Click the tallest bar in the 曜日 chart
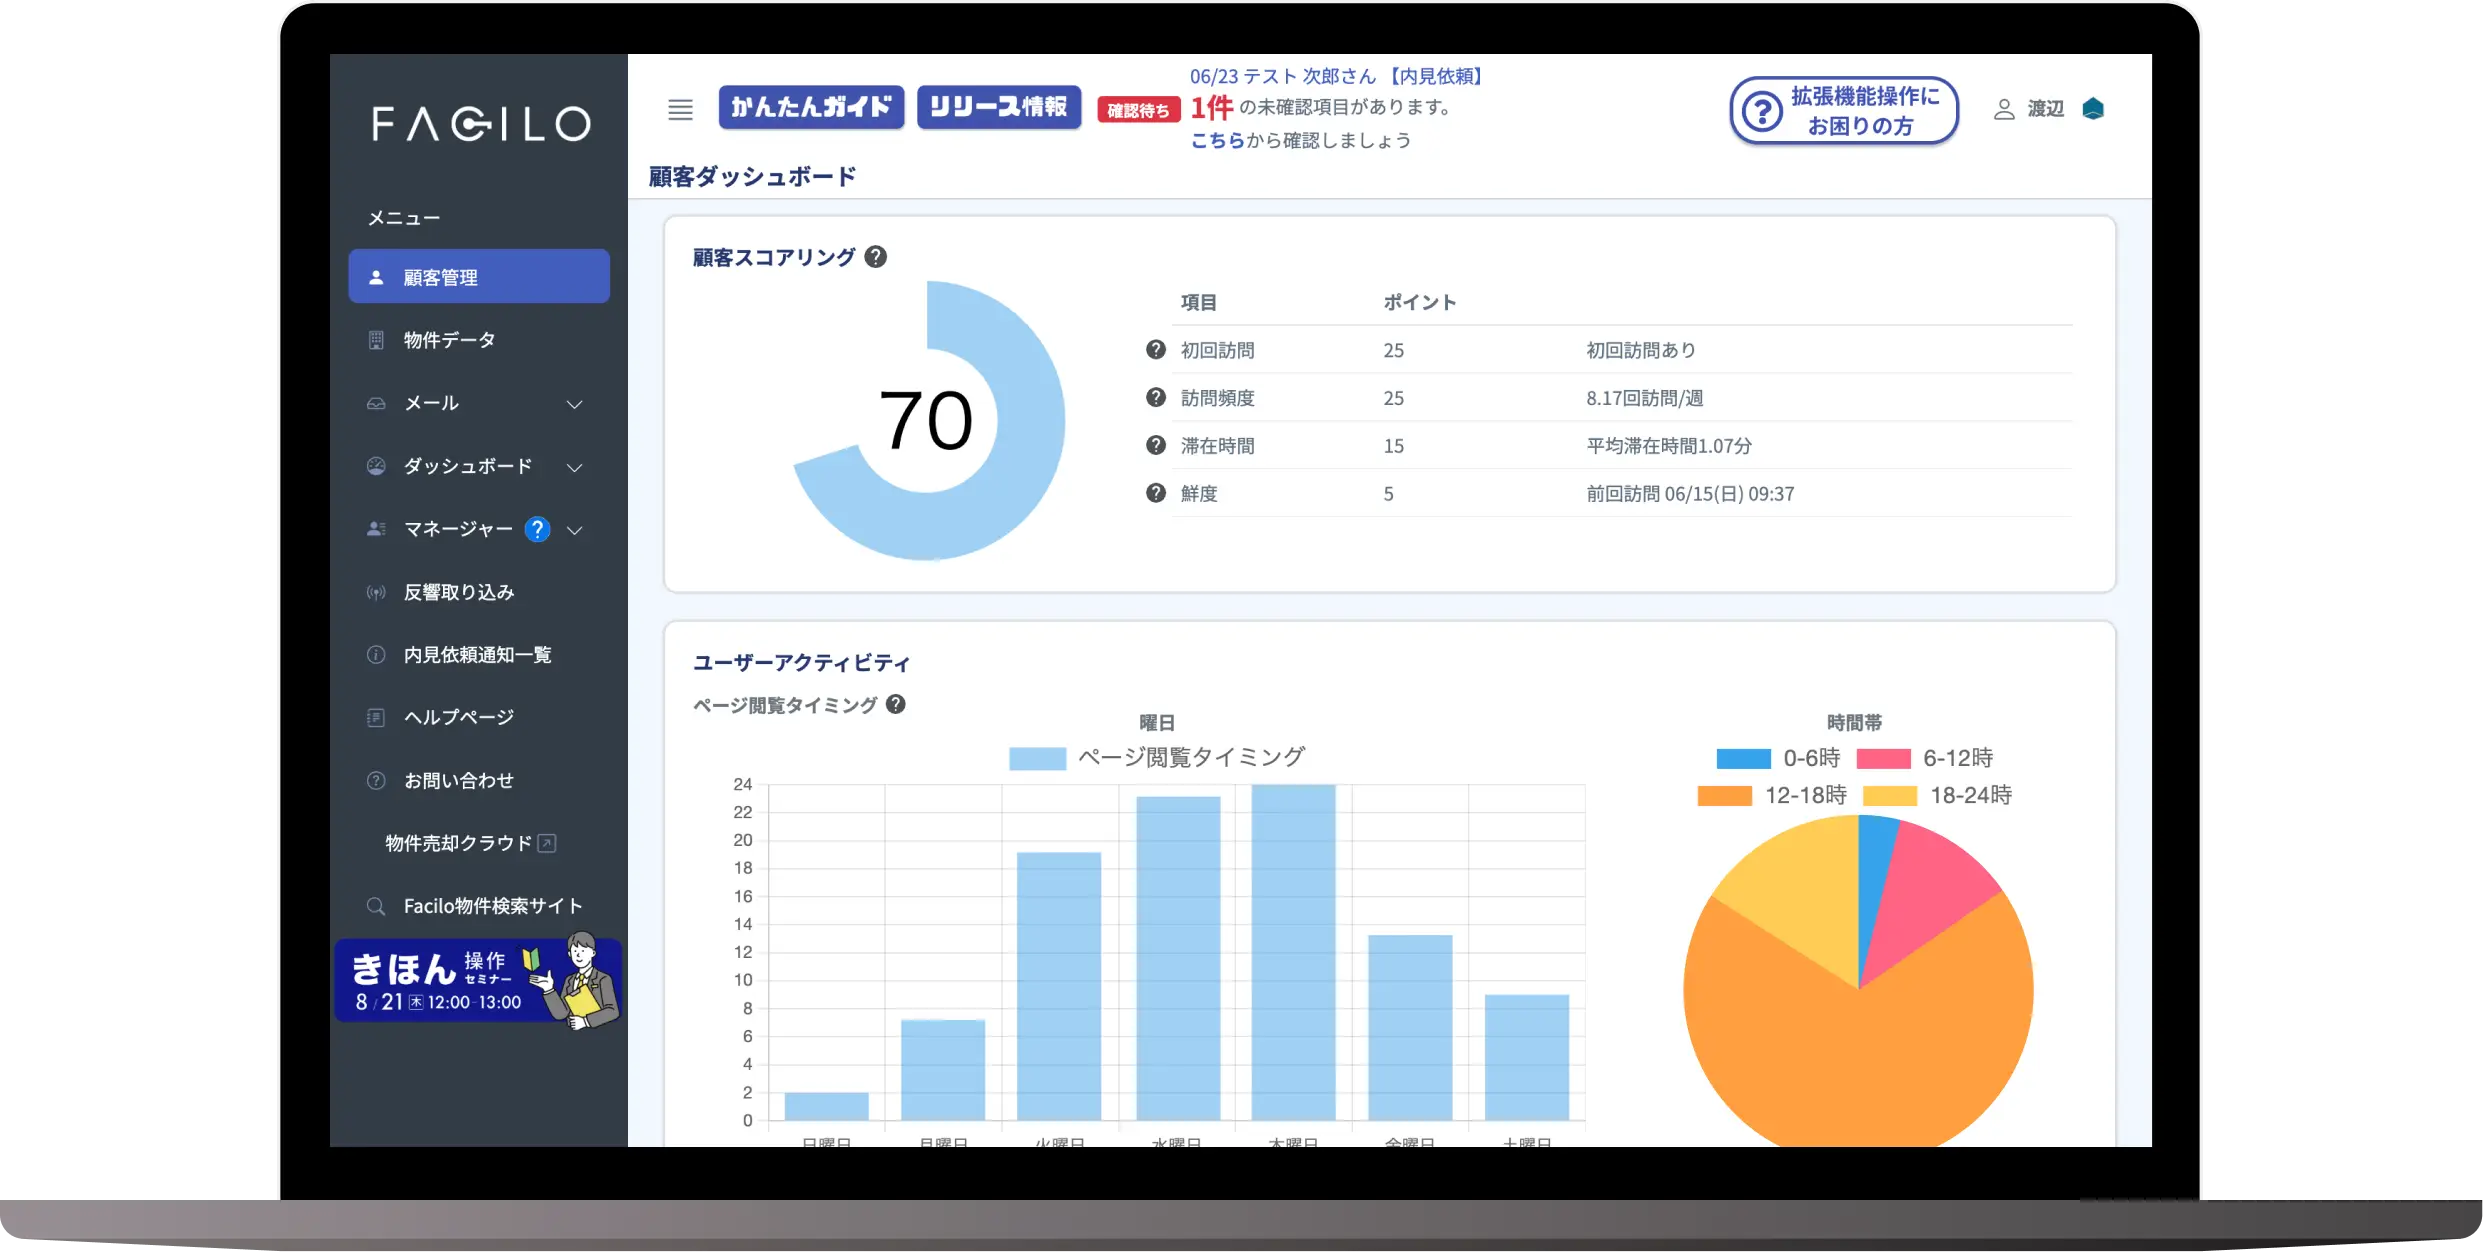2483x1252 pixels. tap(1293, 952)
